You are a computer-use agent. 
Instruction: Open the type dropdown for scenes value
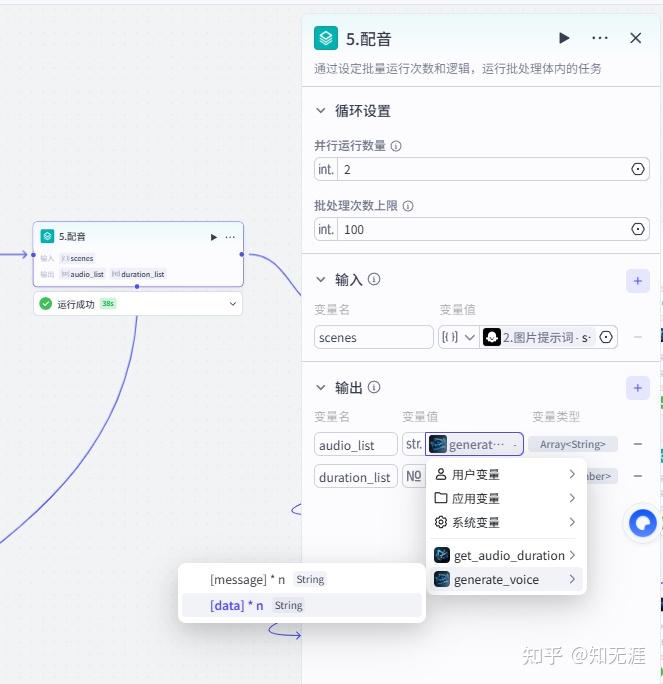coord(457,337)
